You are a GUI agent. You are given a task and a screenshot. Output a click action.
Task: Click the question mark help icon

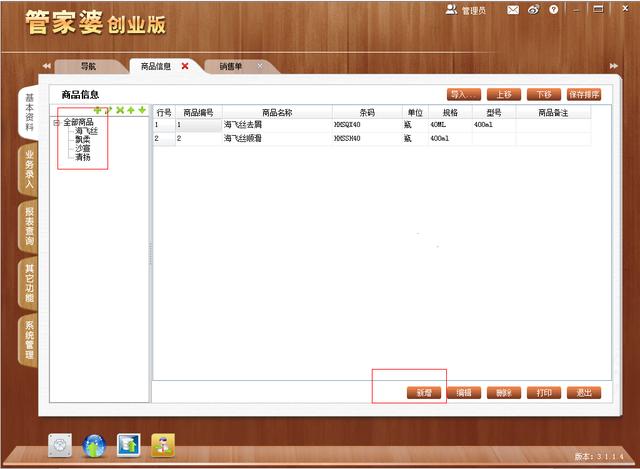553,10
